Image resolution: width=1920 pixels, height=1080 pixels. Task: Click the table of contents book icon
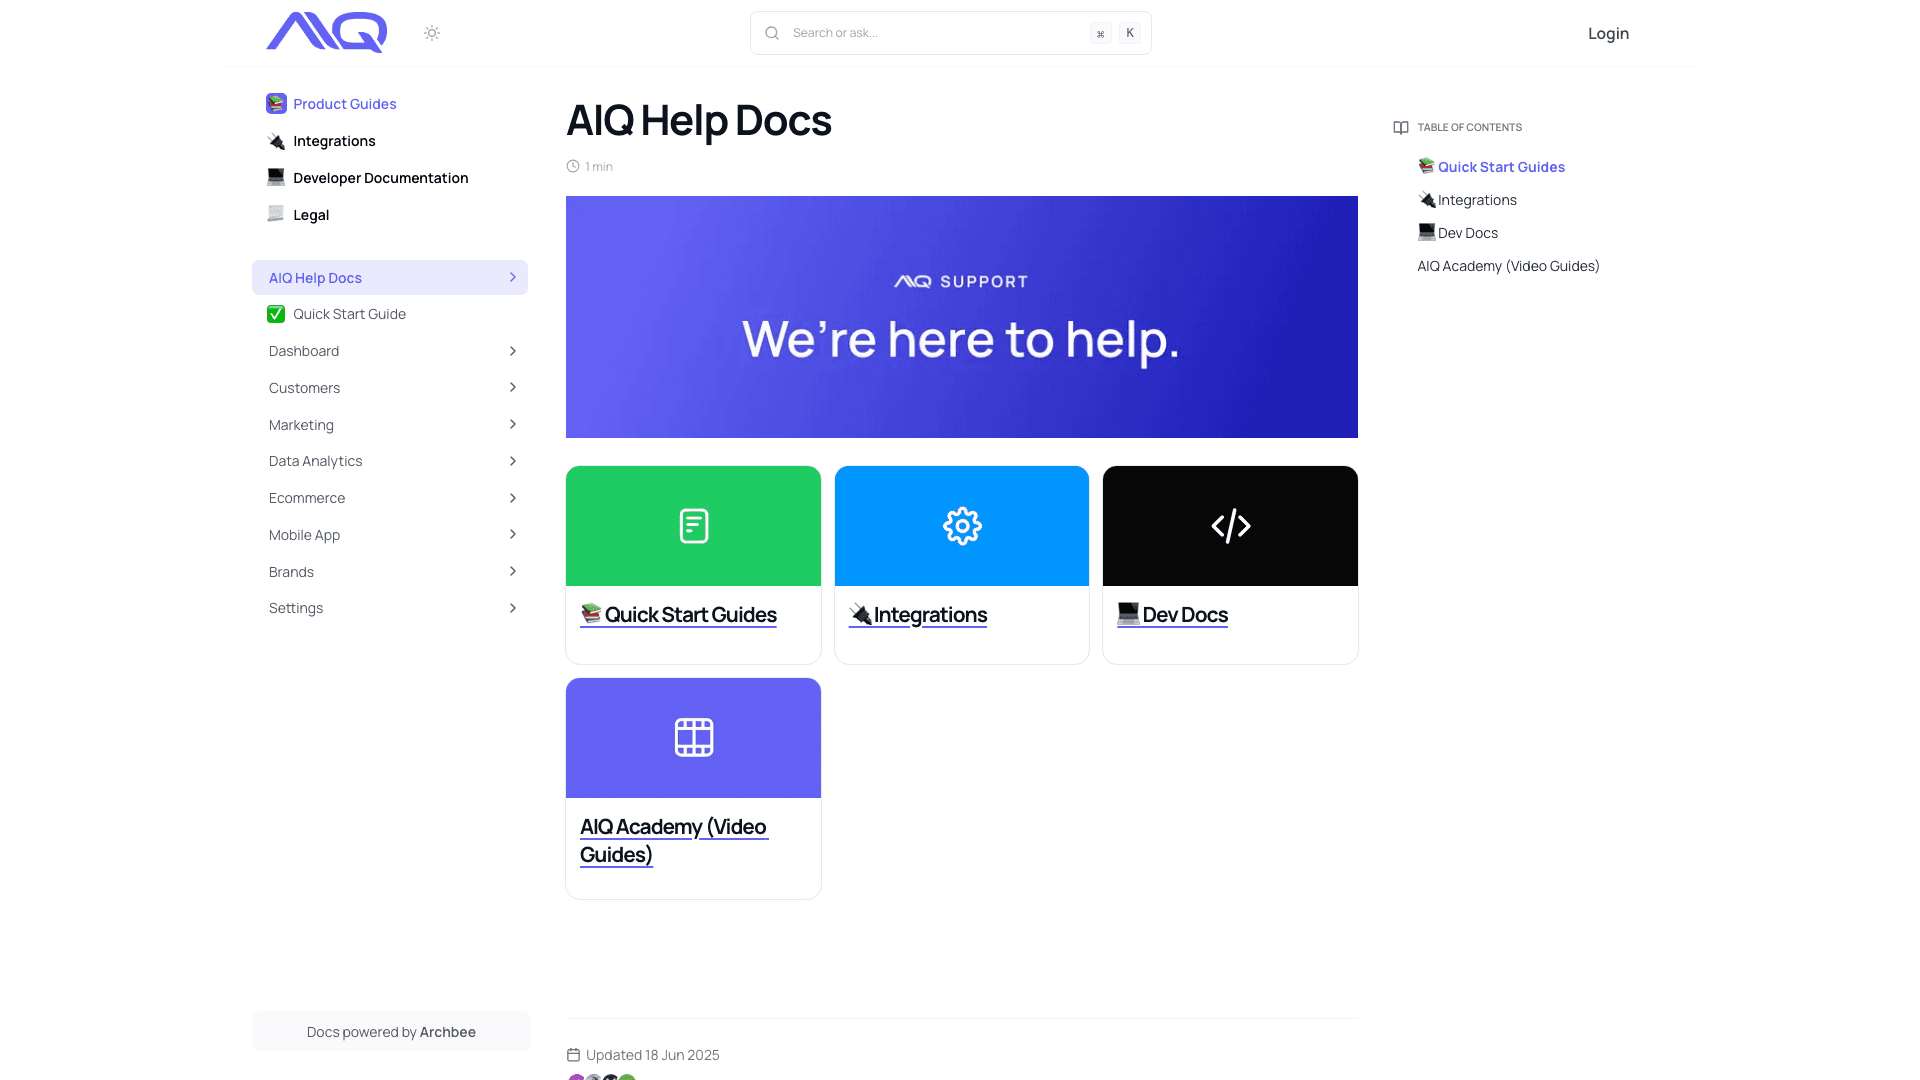click(x=1400, y=127)
